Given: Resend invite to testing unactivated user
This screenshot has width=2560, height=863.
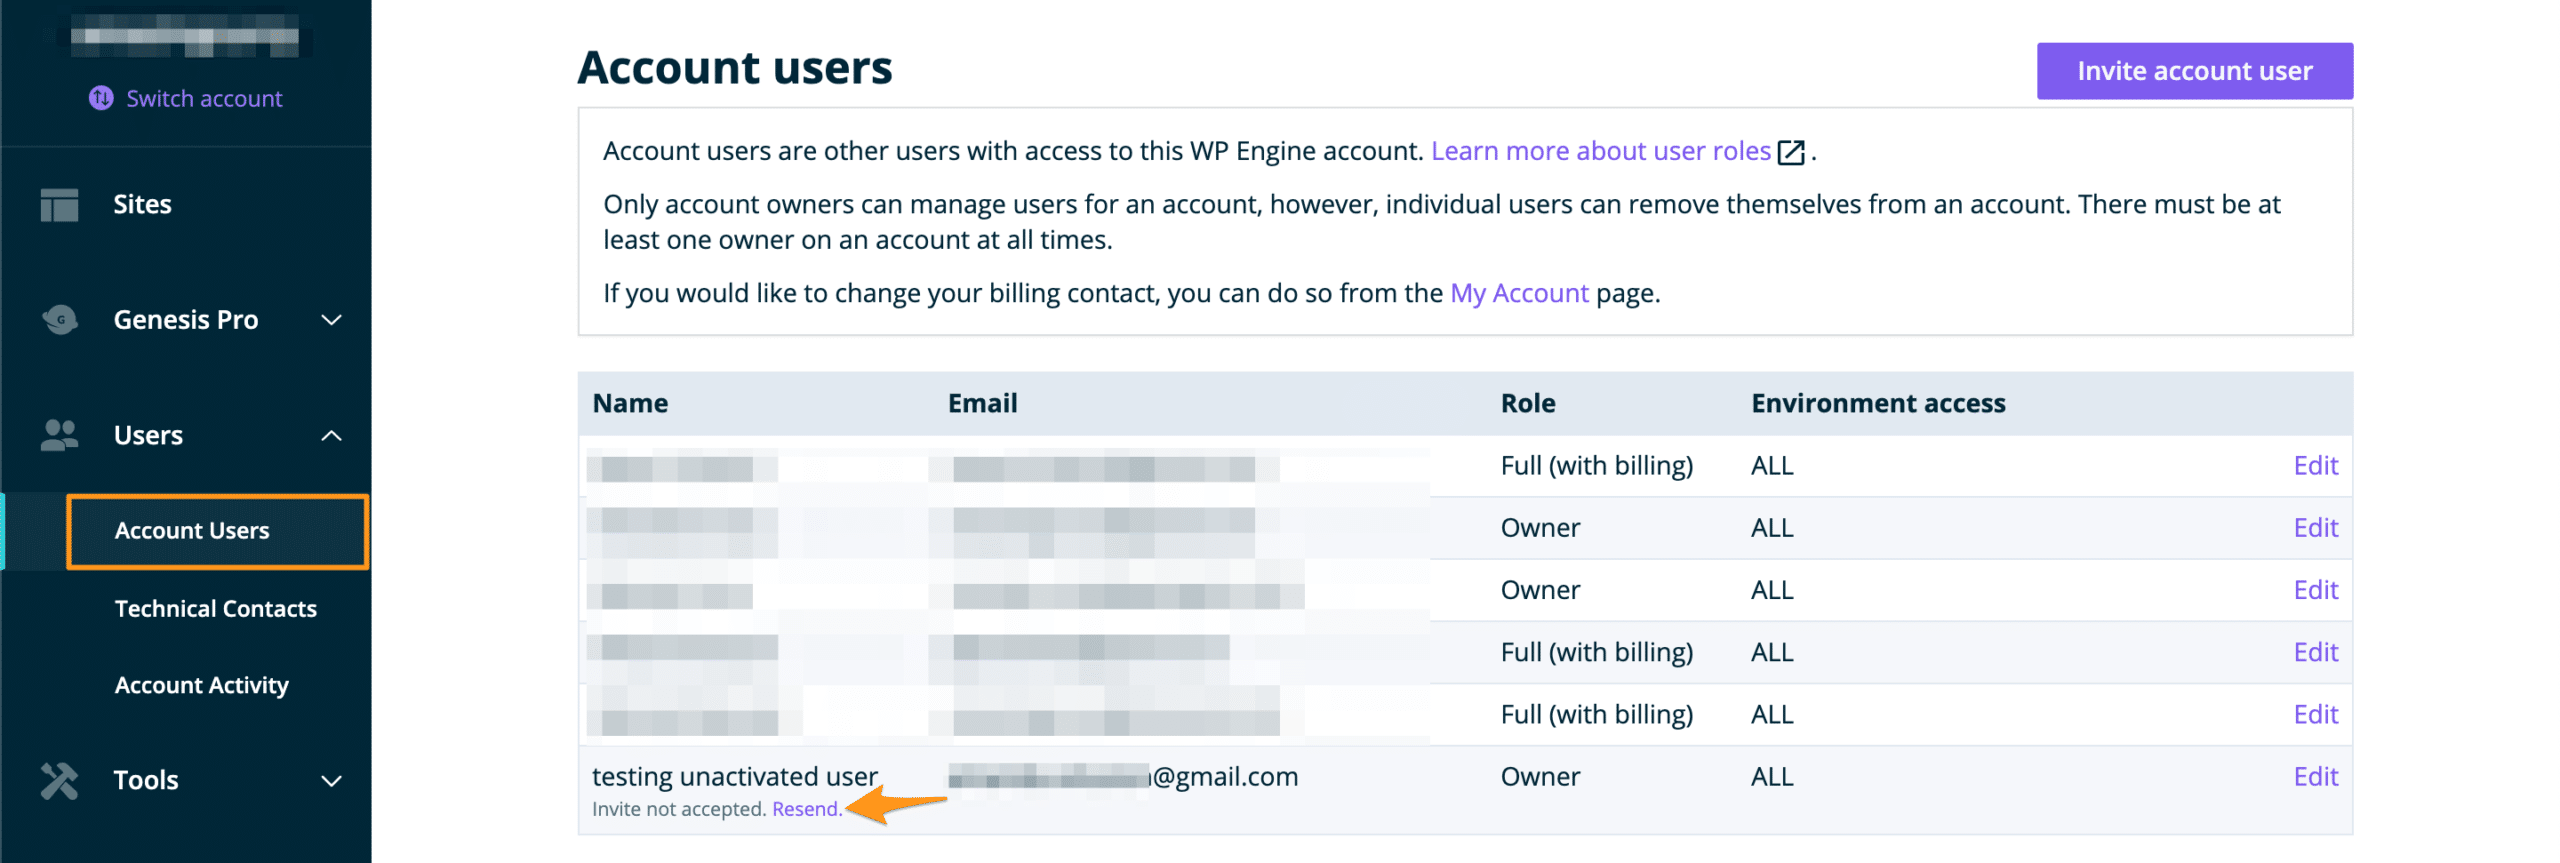Looking at the screenshot, I should tap(805, 809).
